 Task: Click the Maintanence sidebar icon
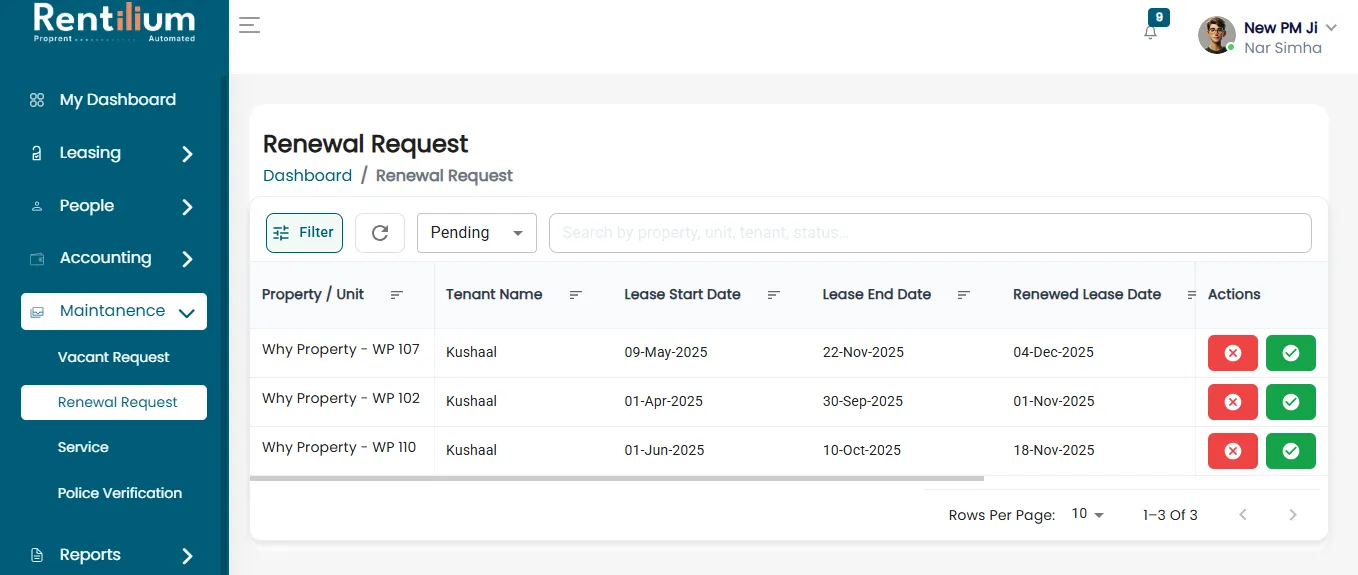tap(37, 311)
